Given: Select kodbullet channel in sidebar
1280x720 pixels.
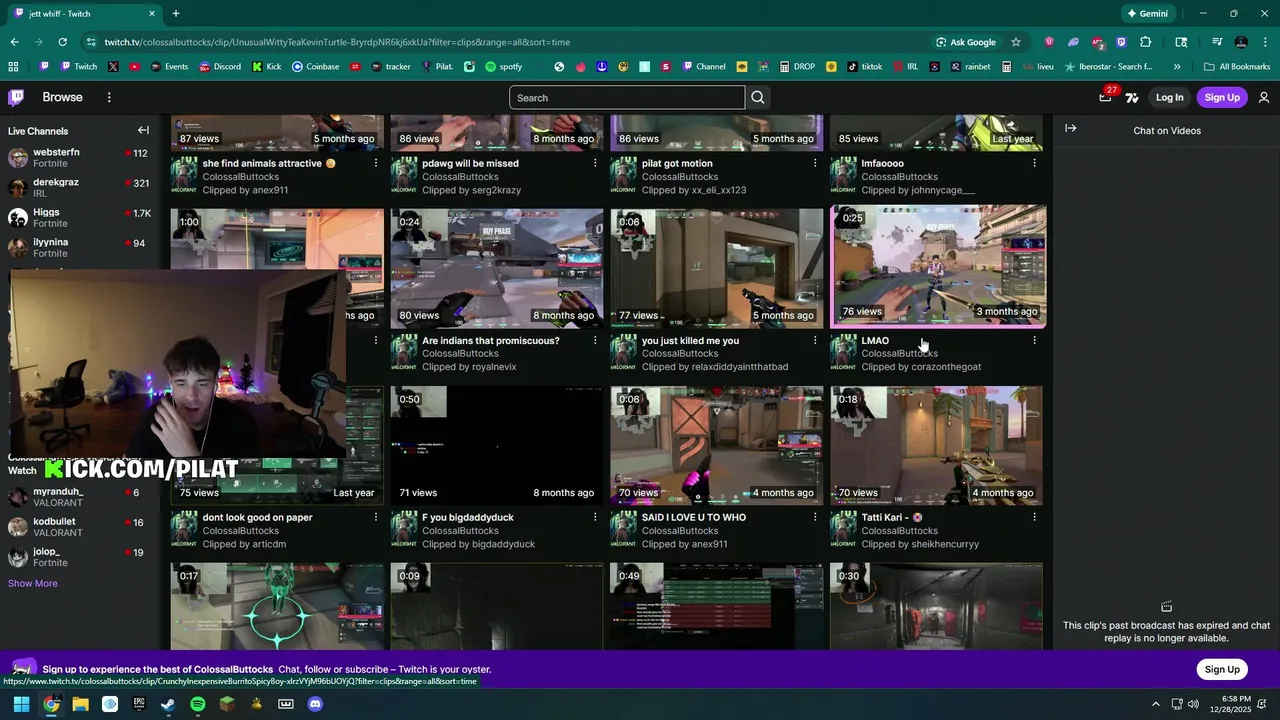Looking at the screenshot, I should (x=78, y=527).
